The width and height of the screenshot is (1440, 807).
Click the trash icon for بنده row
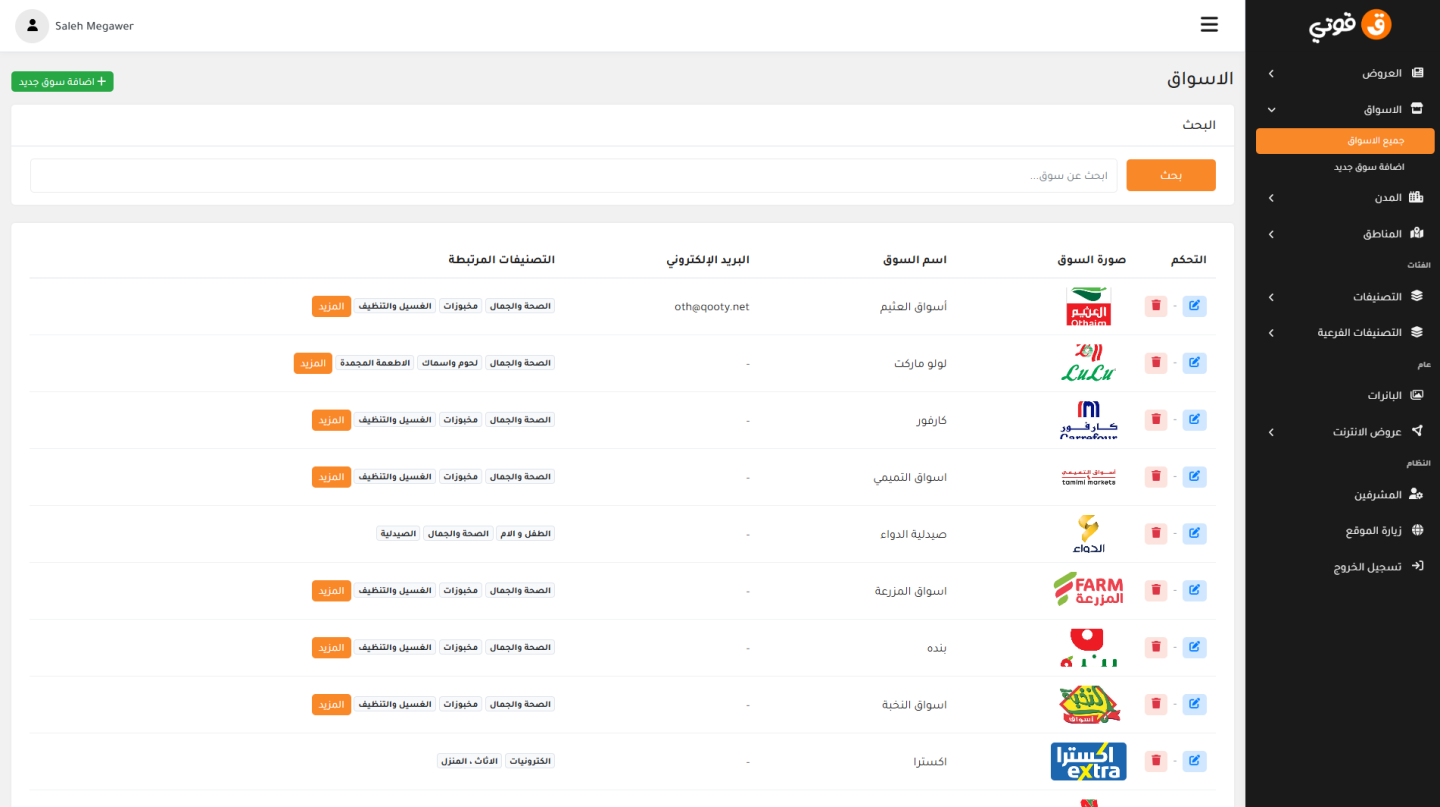pyautogui.click(x=1156, y=647)
